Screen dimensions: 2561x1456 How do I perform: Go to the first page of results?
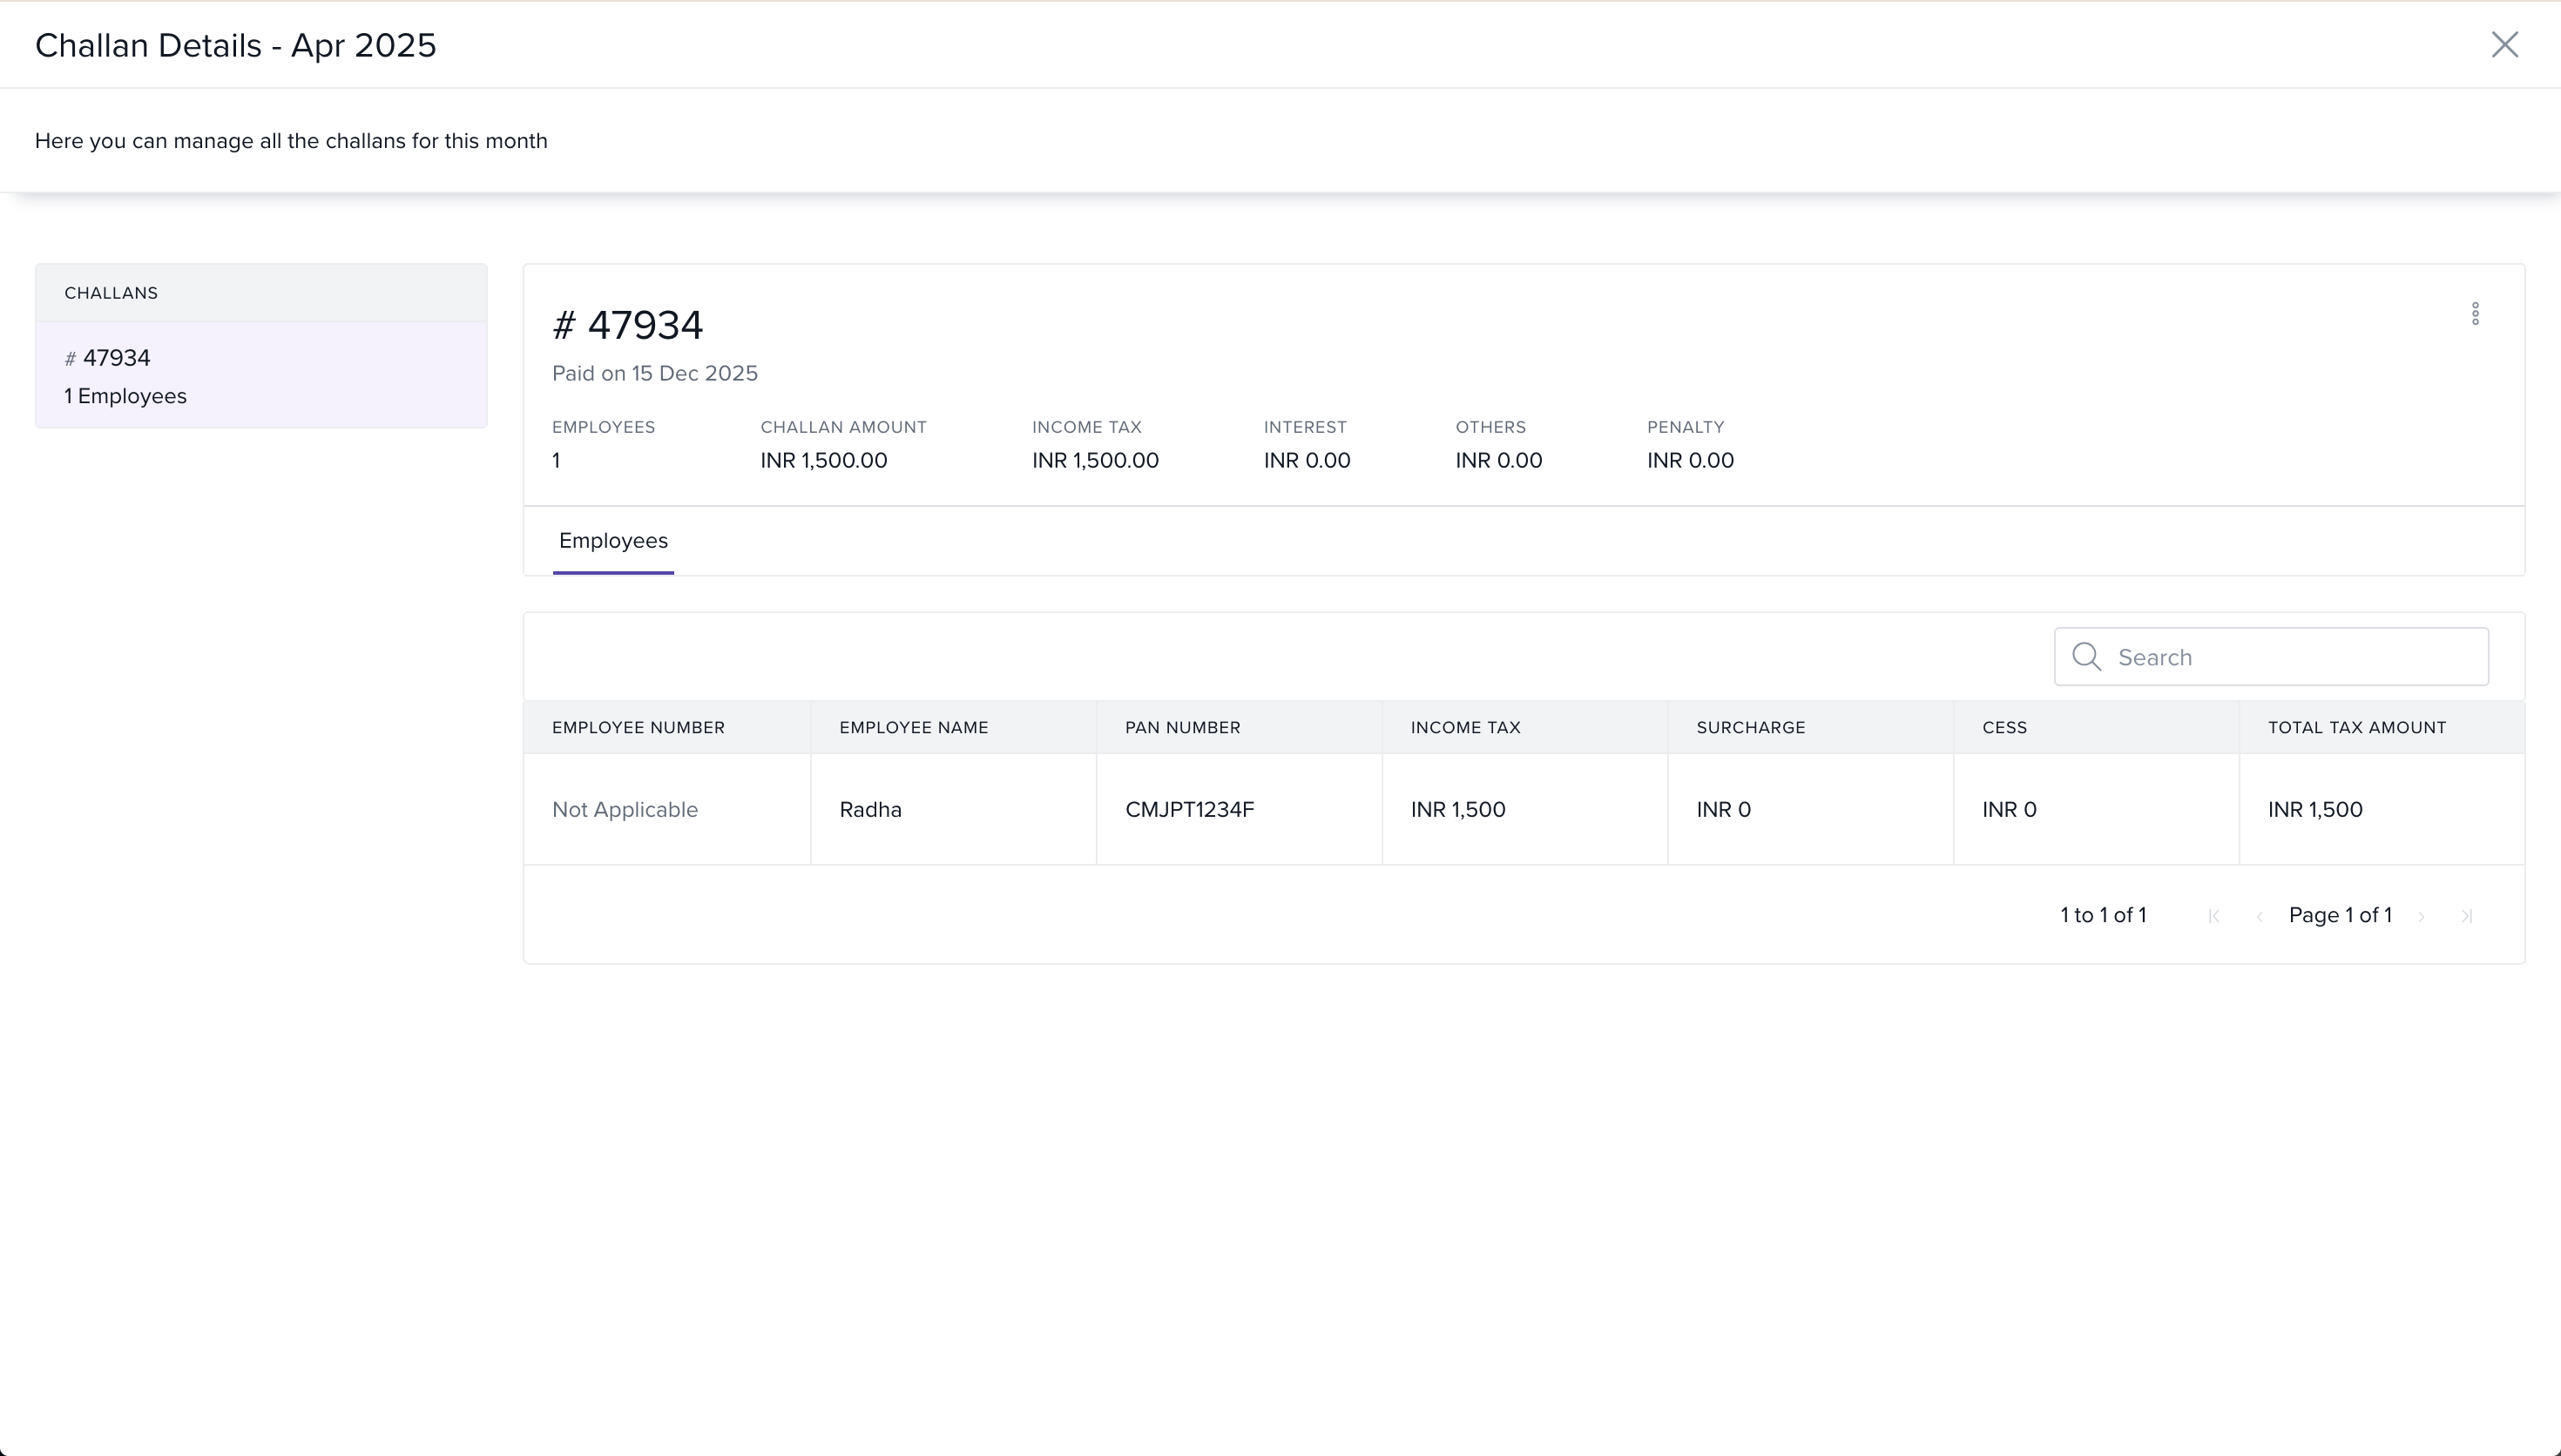[x=2213, y=916]
